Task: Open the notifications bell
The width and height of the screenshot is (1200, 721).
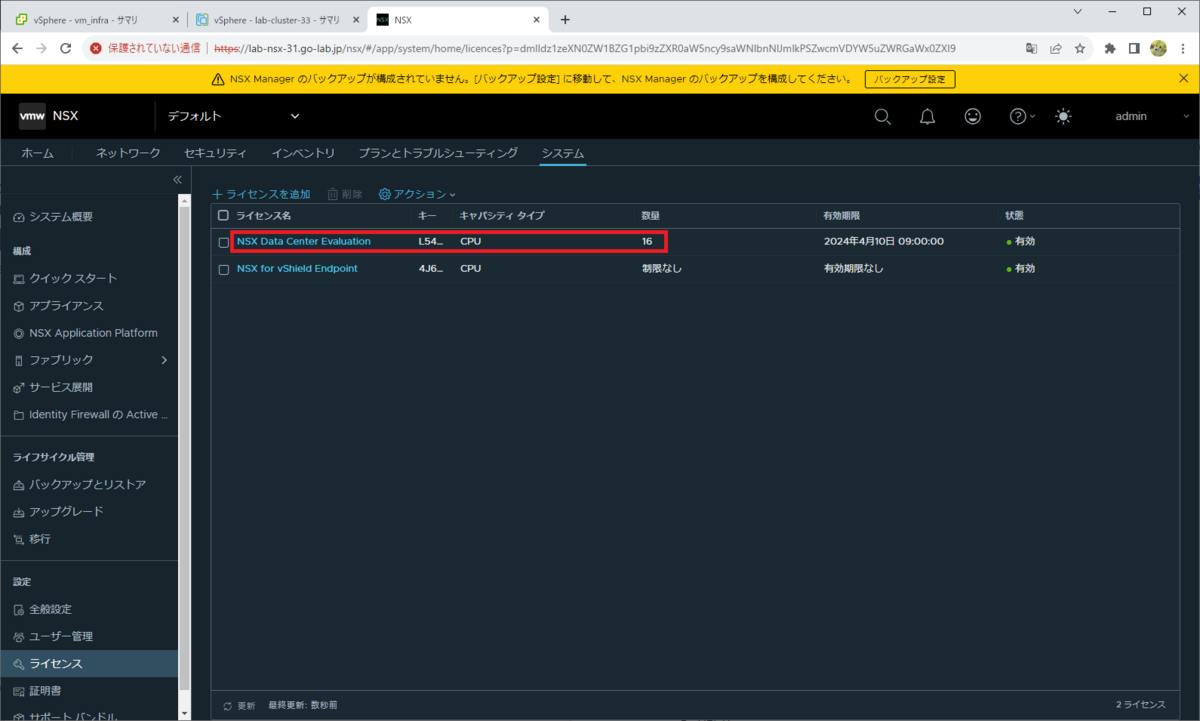Action: click(927, 117)
